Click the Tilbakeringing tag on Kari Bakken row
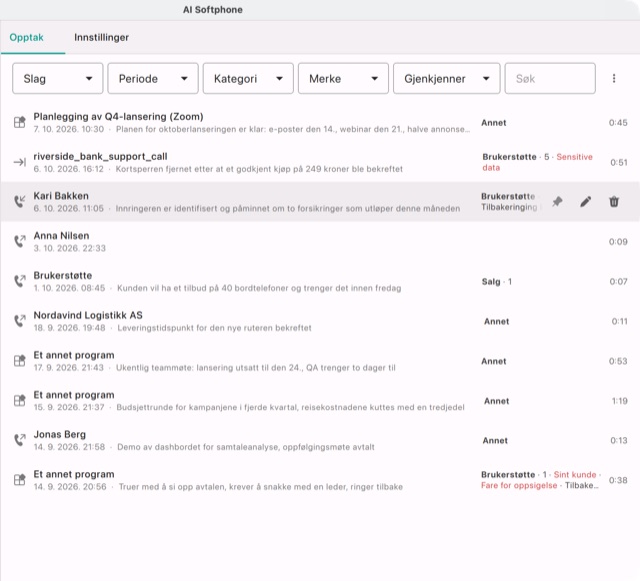The image size is (640, 581). click(509, 207)
